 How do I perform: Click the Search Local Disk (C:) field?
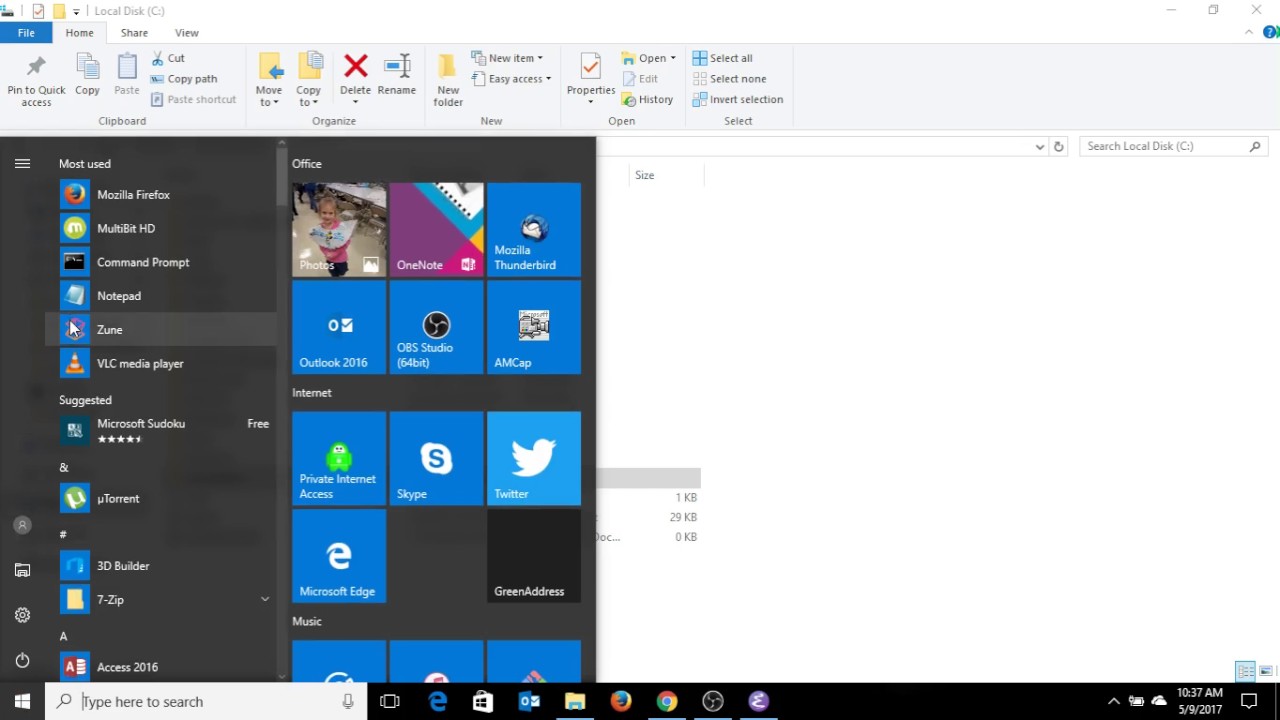1174,146
